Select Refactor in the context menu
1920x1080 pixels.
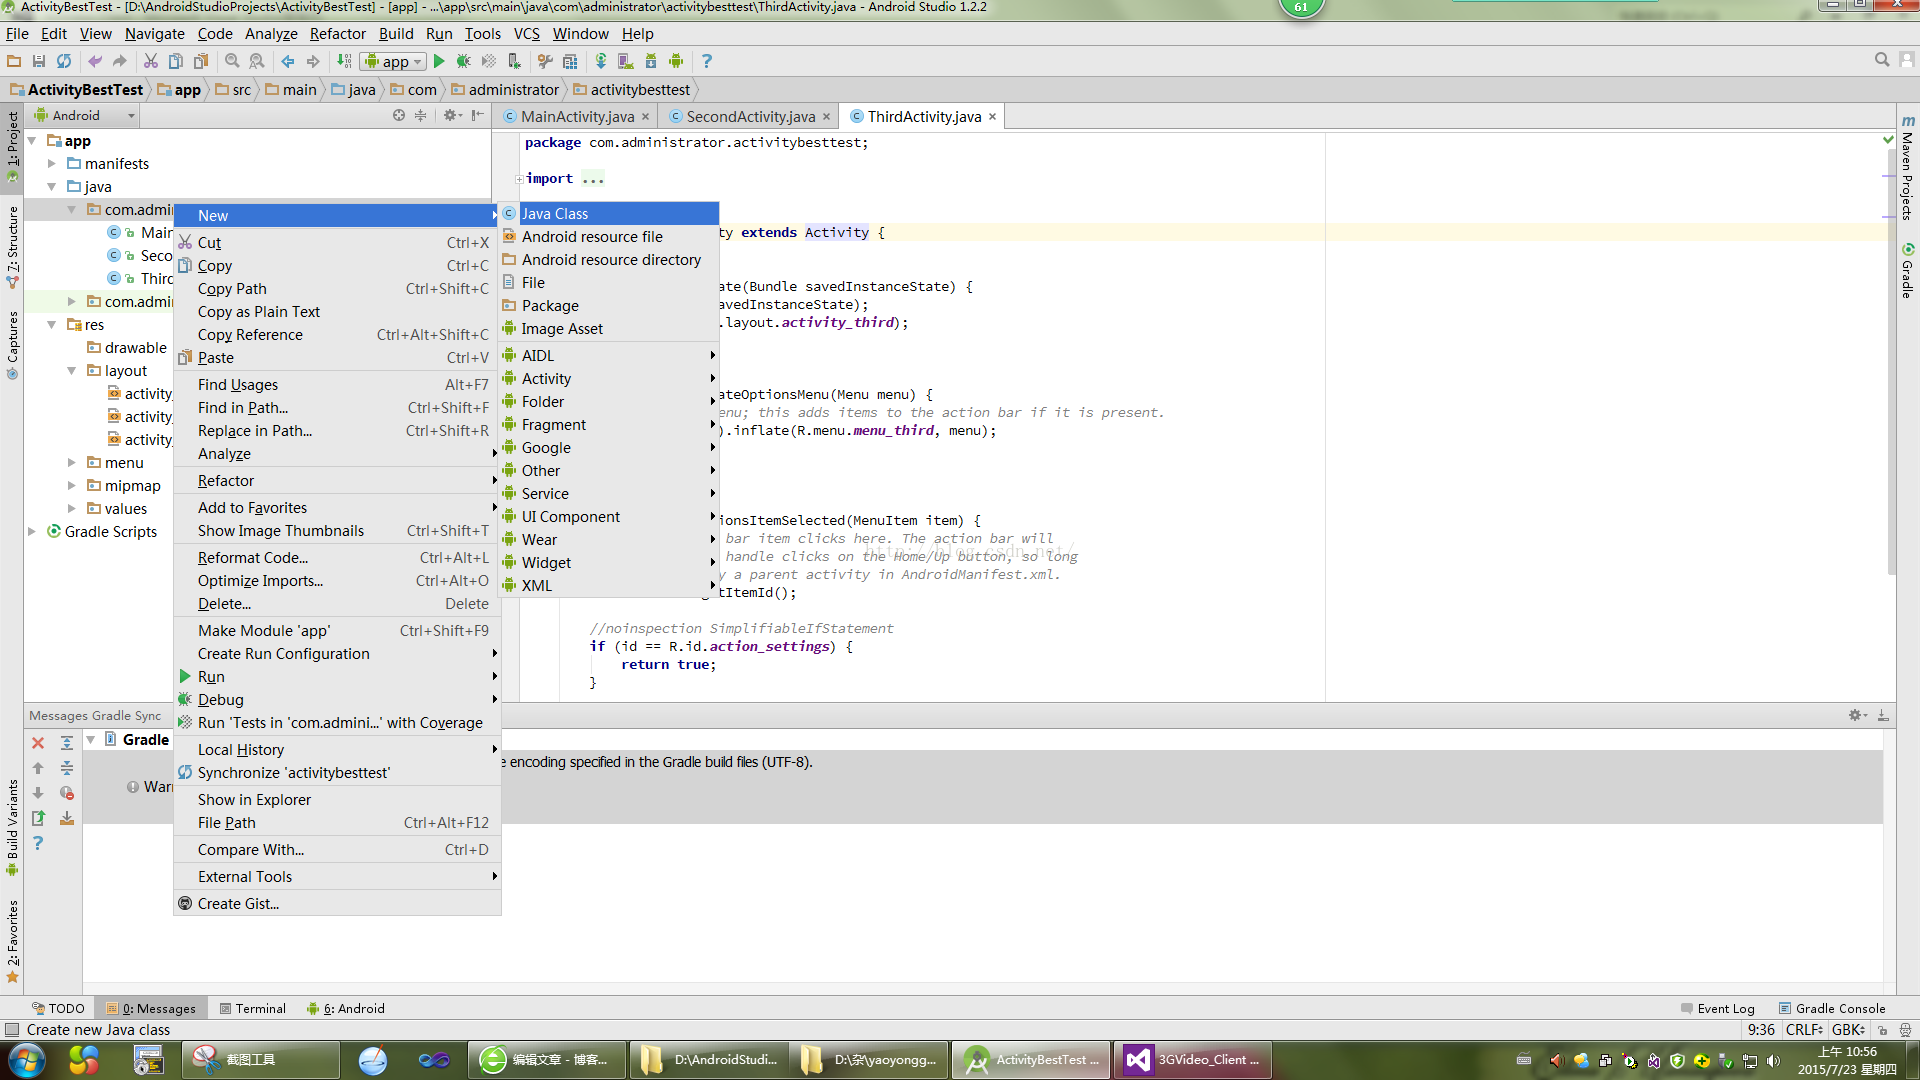click(337, 481)
